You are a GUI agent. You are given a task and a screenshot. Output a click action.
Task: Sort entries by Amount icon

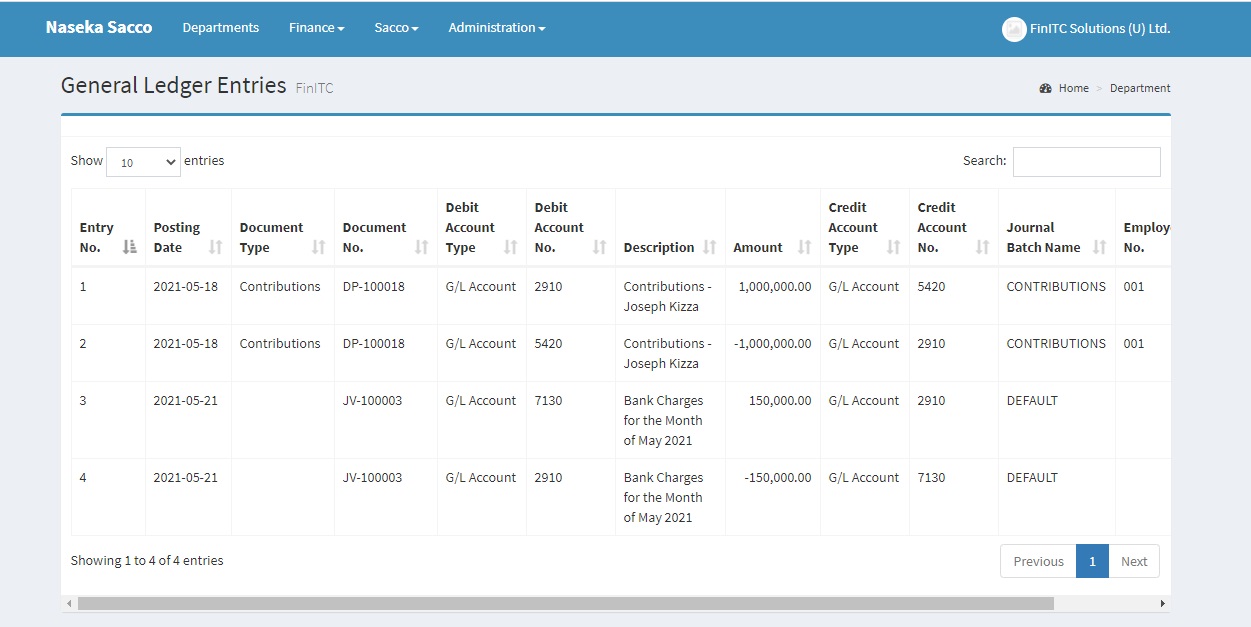pyautogui.click(x=804, y=247)
